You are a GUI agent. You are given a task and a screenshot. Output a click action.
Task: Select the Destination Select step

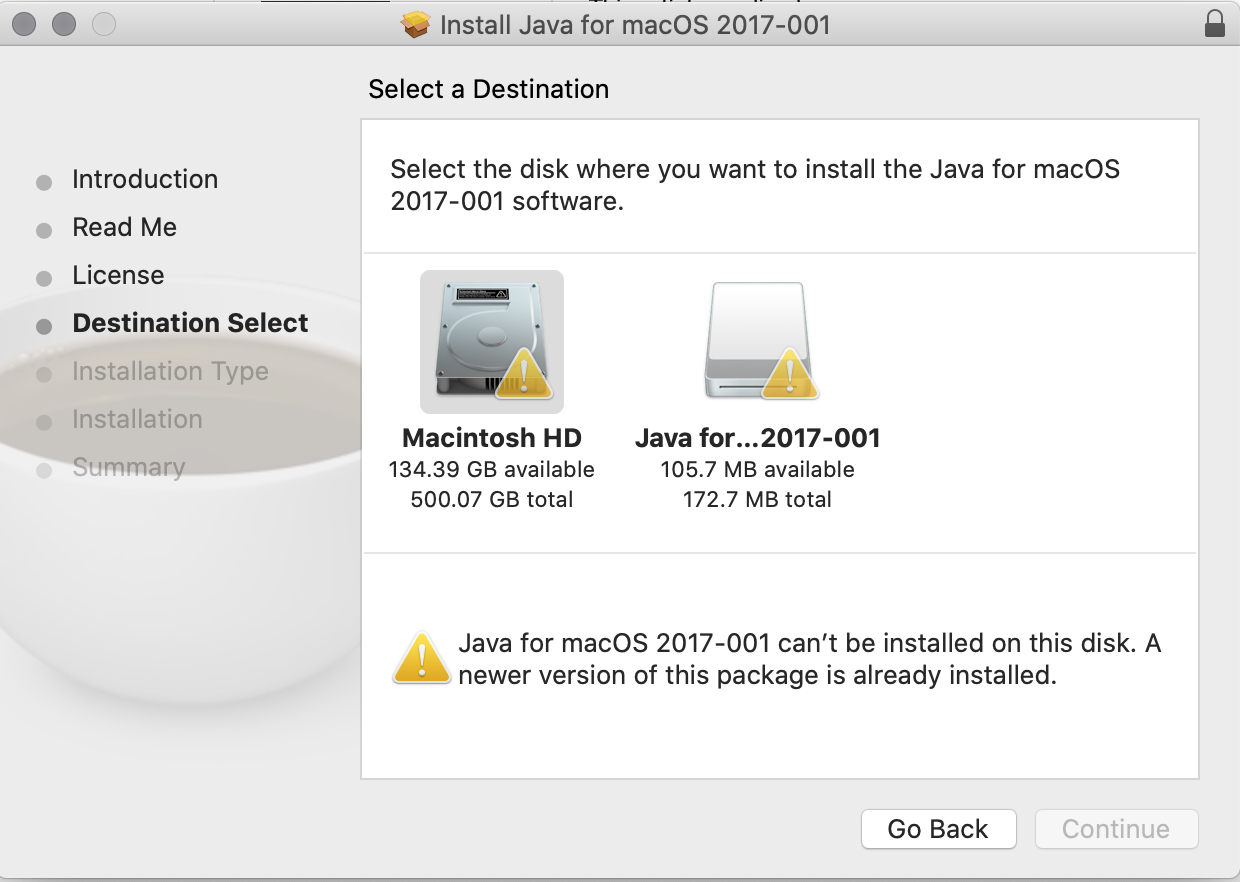click(190, 324)
